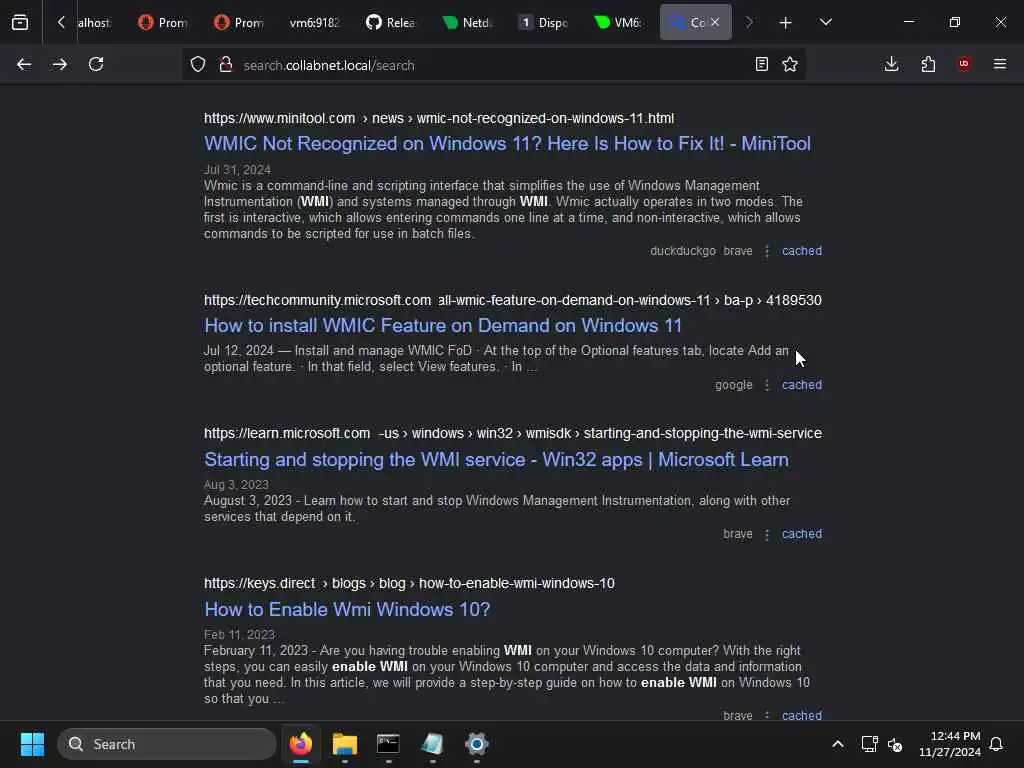The image size is (1024, 768).
Task: Open the terminal app in the taskbar
Action: pyautogui.click(x=389, y=744)
